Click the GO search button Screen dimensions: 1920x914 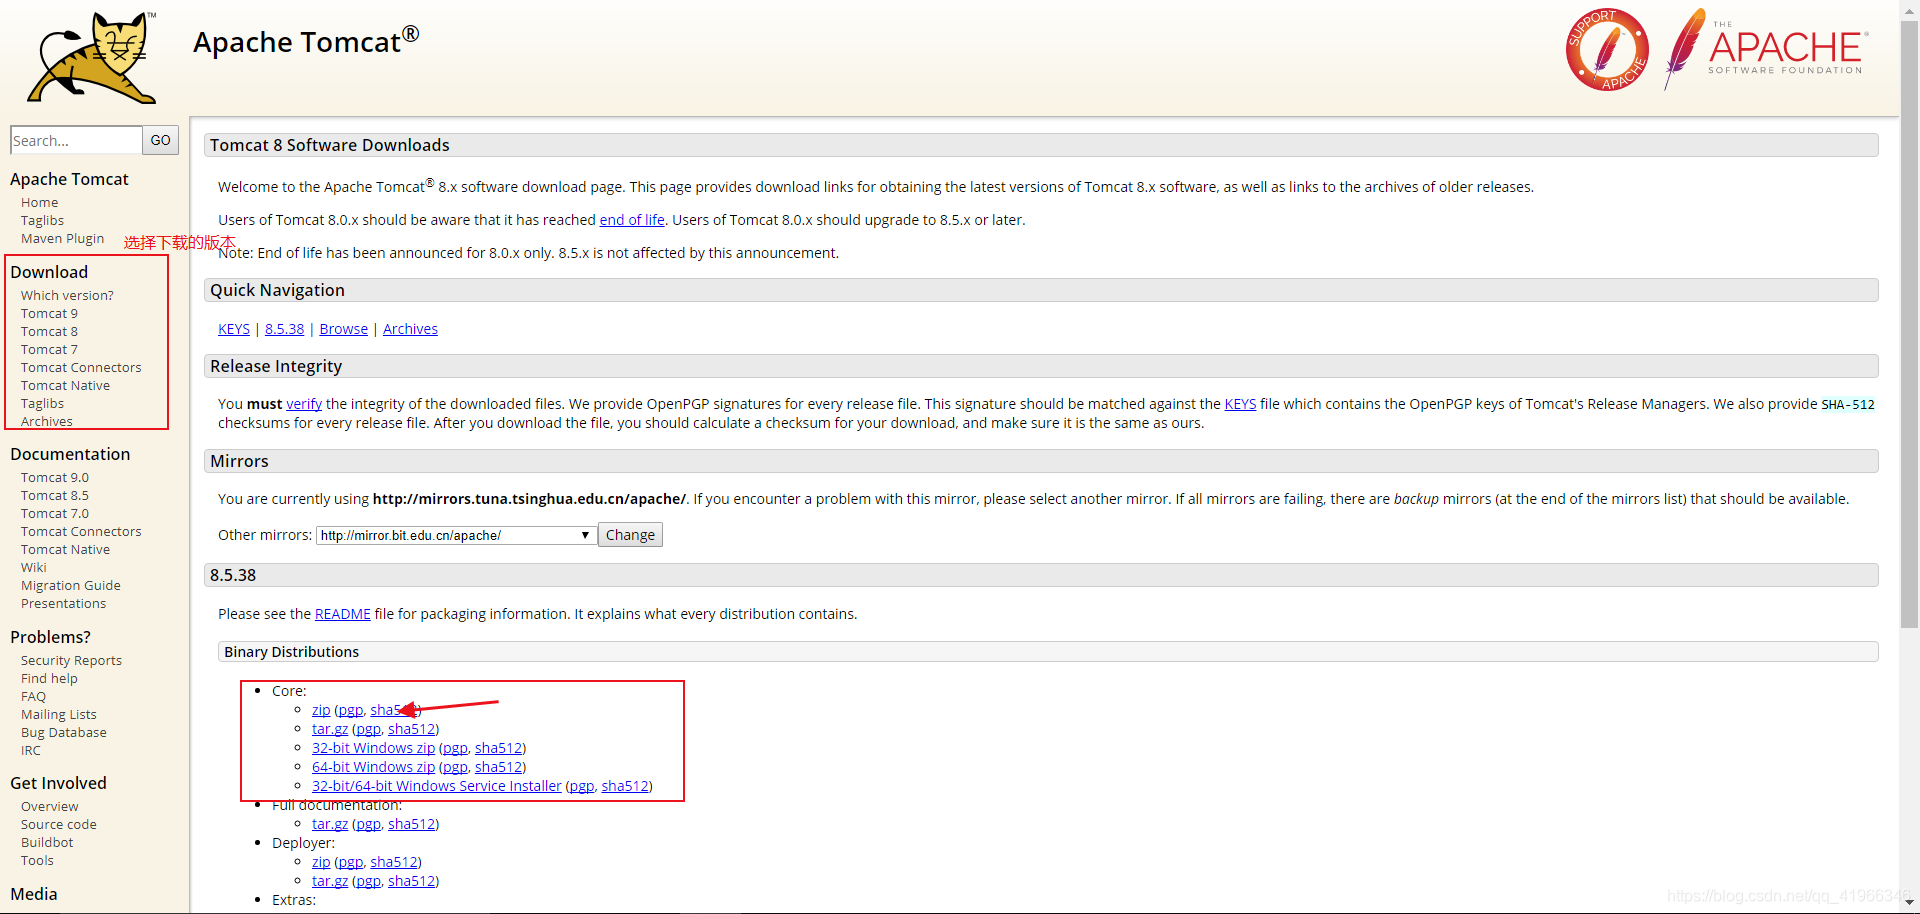coord(161,140)
